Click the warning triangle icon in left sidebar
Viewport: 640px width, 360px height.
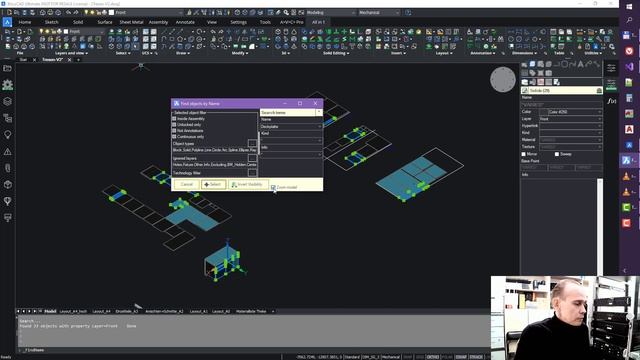coord(7,151)
